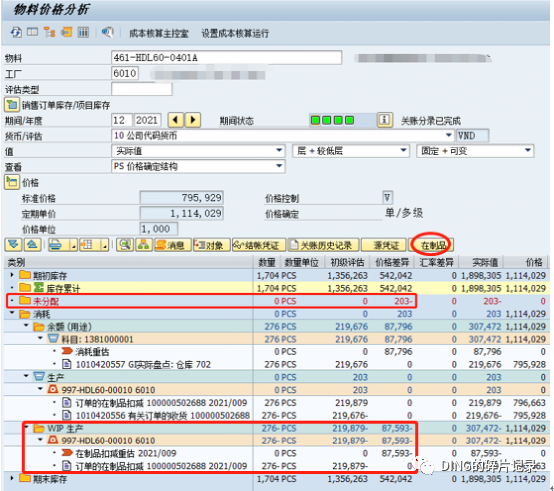
Task: Click the magnifier details icon in list toolbar
Action: (x=125, y=244)
